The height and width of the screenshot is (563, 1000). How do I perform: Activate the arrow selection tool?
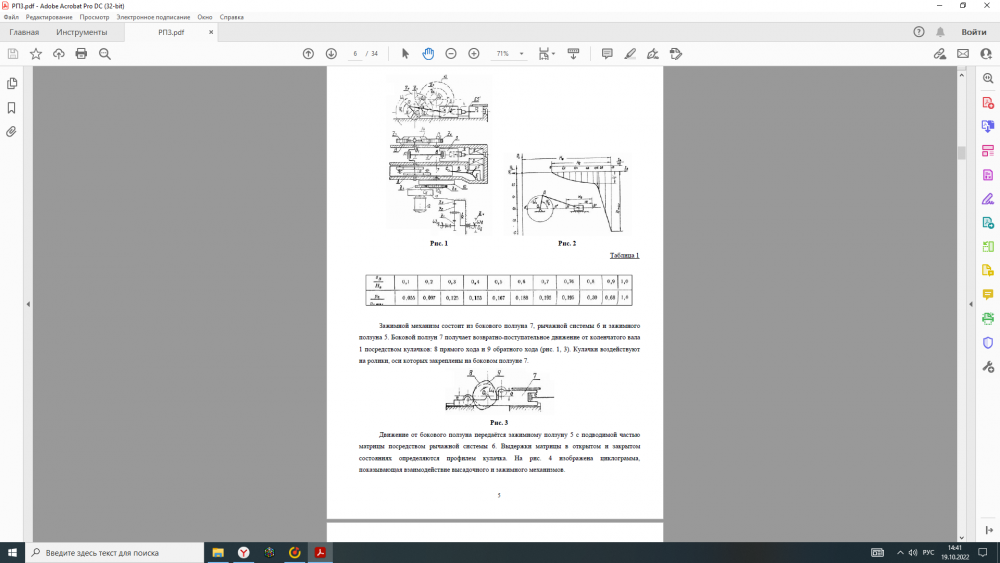[x=405, y=54]
